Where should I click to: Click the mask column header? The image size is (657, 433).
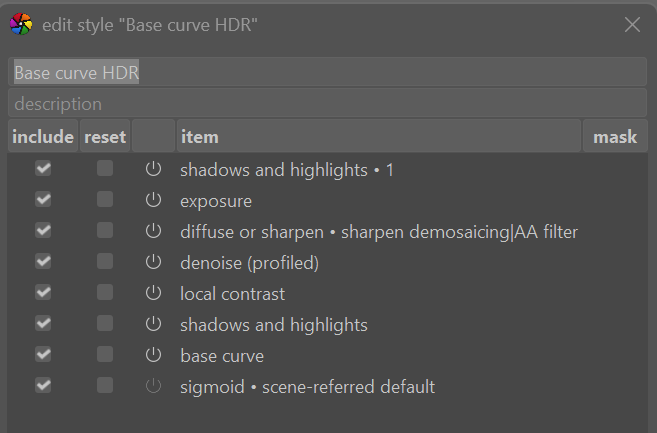pyautogui.click(x=615, y=136)
